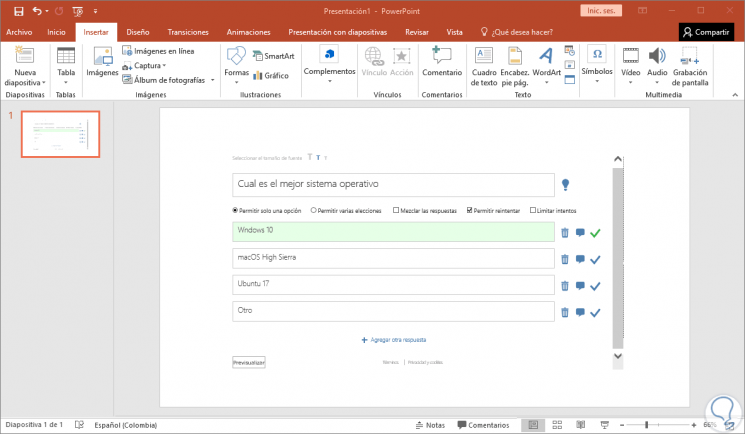Select Permitir varias elecciones radio button
Screen dimensions: 745x434
(313, 210)
